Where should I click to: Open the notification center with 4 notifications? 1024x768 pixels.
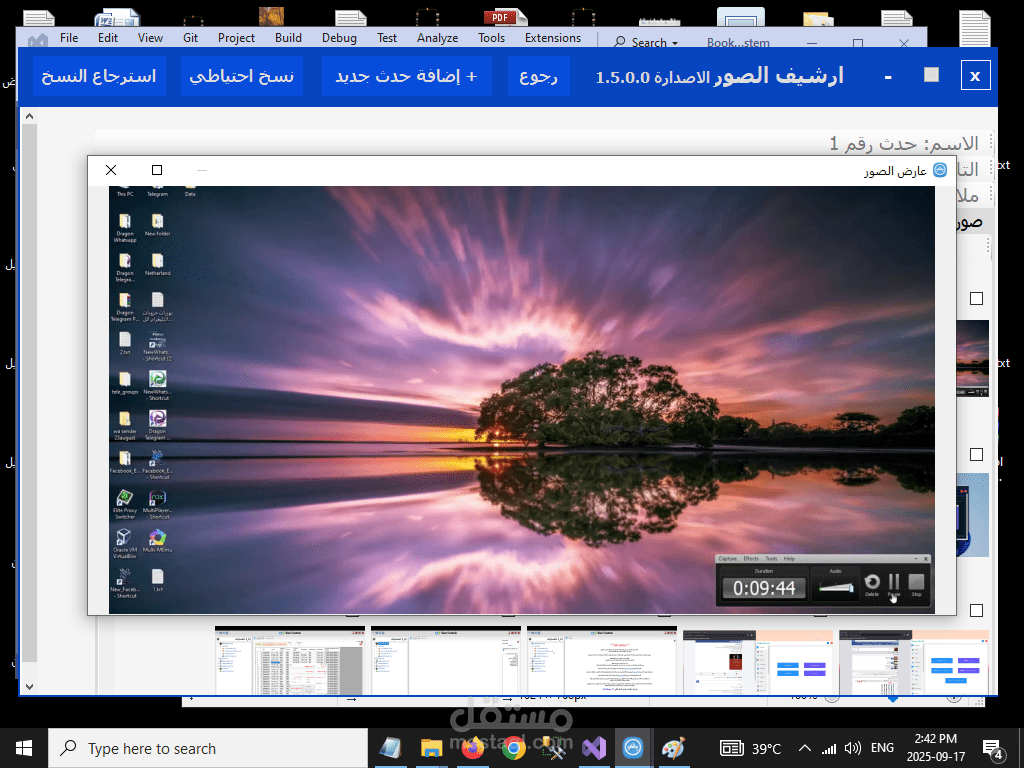click(x=993, y=750)
